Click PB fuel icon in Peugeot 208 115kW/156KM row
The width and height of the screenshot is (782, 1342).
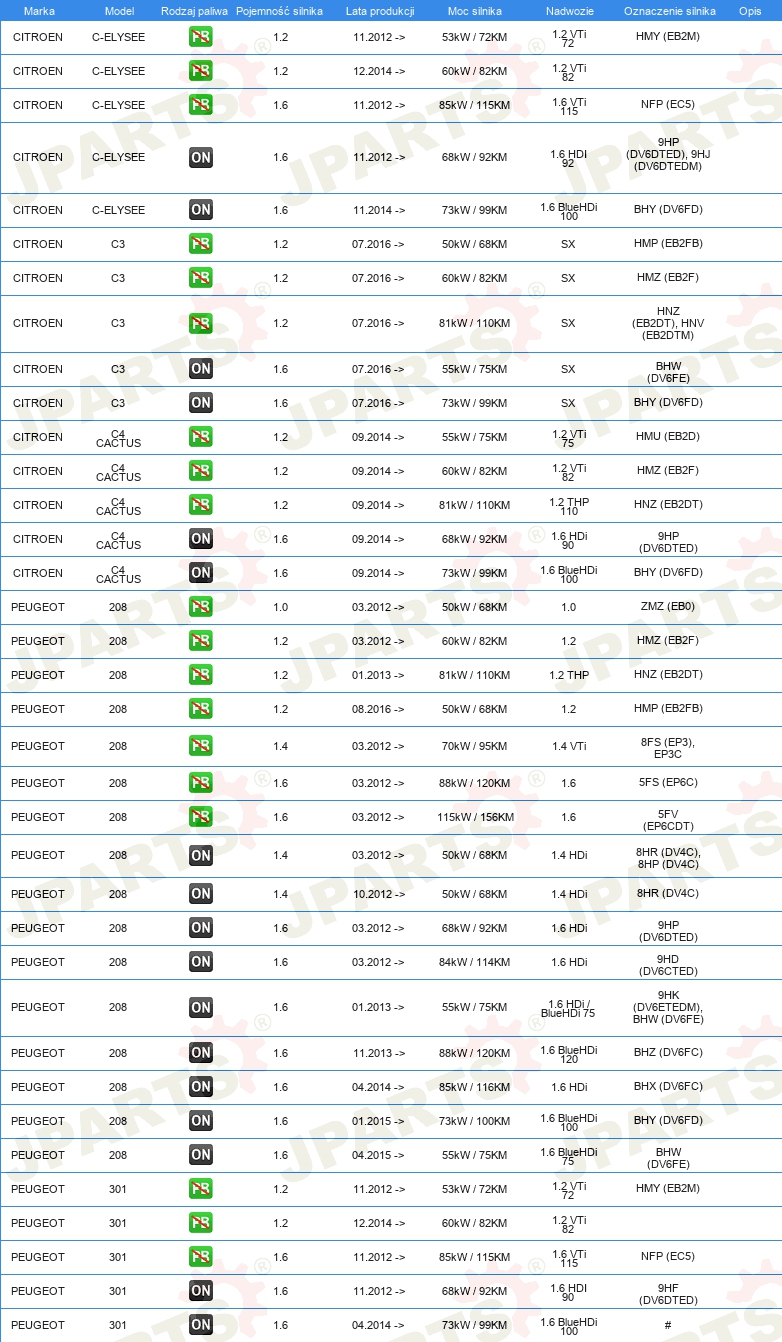pos(201,817)
